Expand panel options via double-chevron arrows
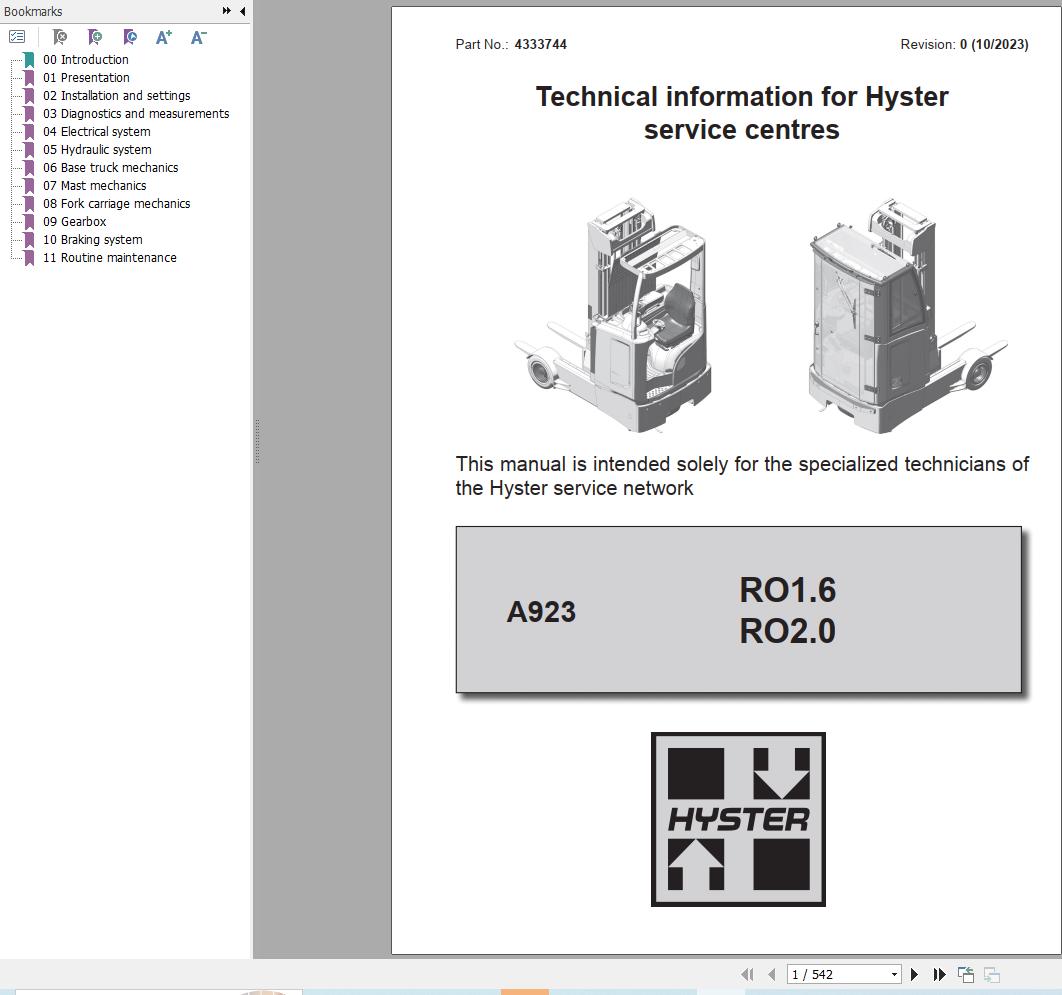This screenshot has width=1062, height=995. click(x=226, y=11)
